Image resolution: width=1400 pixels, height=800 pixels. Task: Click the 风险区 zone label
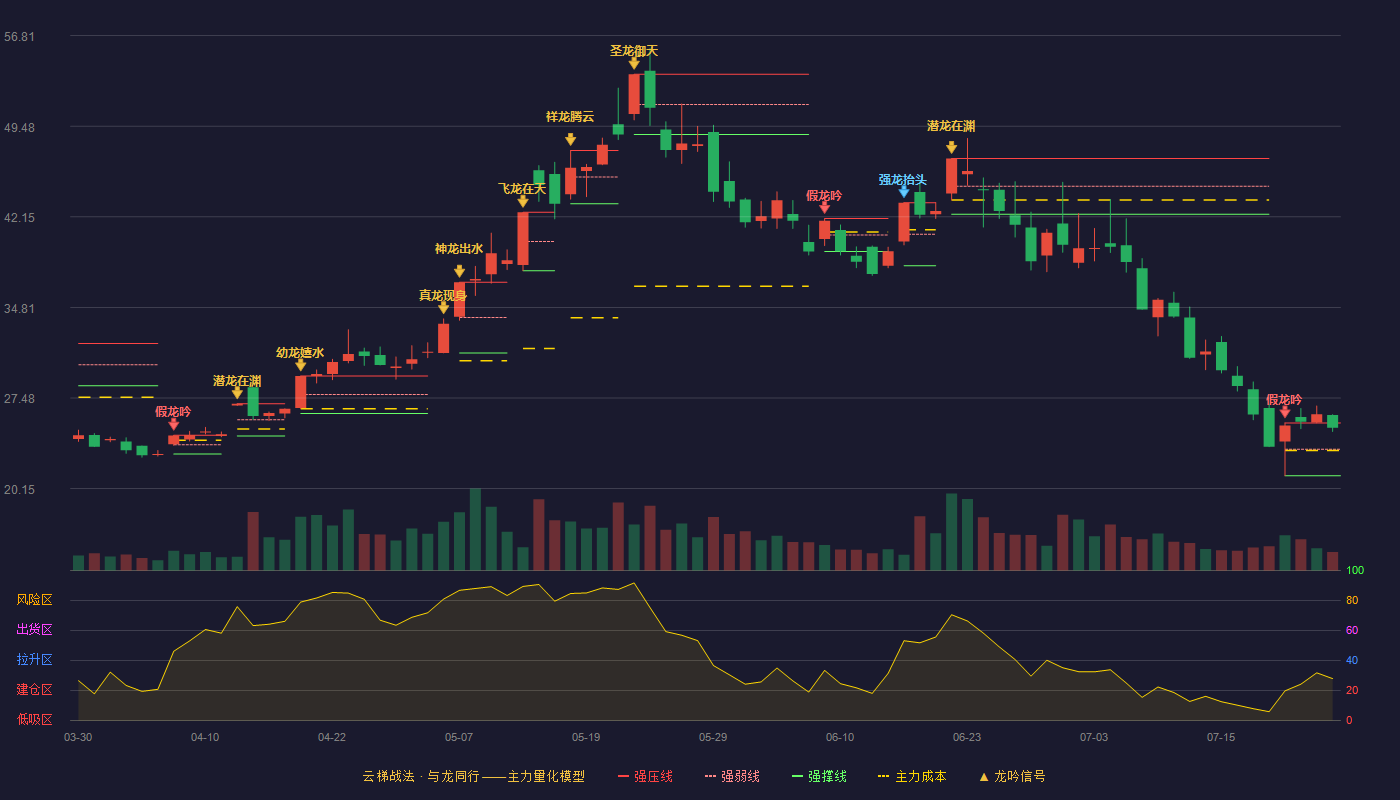pyautogui.click(x=34, y=600)
